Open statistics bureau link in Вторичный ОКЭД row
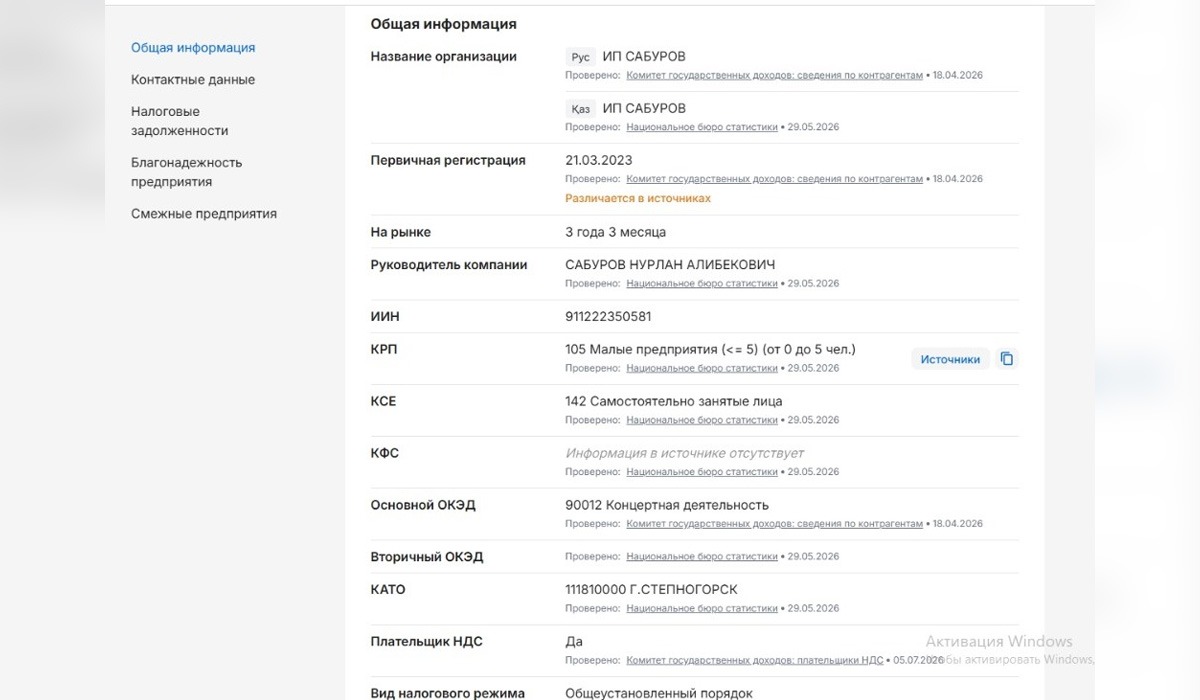1200x700 pixels. click(701, 557)
